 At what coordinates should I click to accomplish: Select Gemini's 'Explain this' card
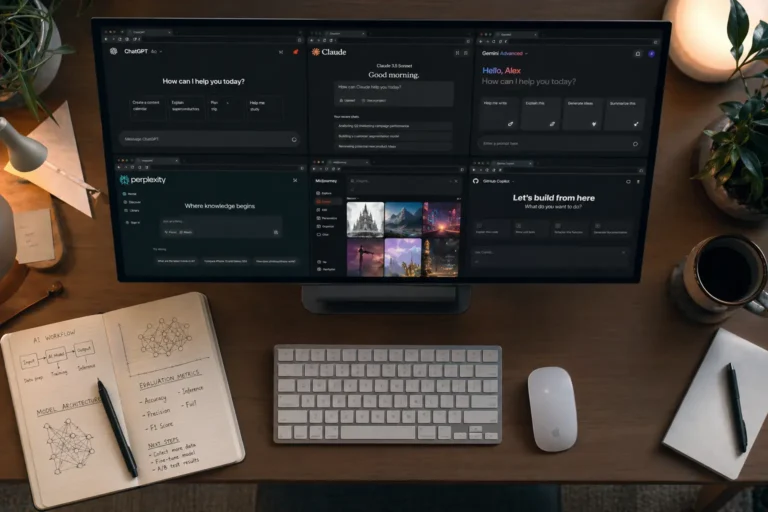(x=541, y=114)
